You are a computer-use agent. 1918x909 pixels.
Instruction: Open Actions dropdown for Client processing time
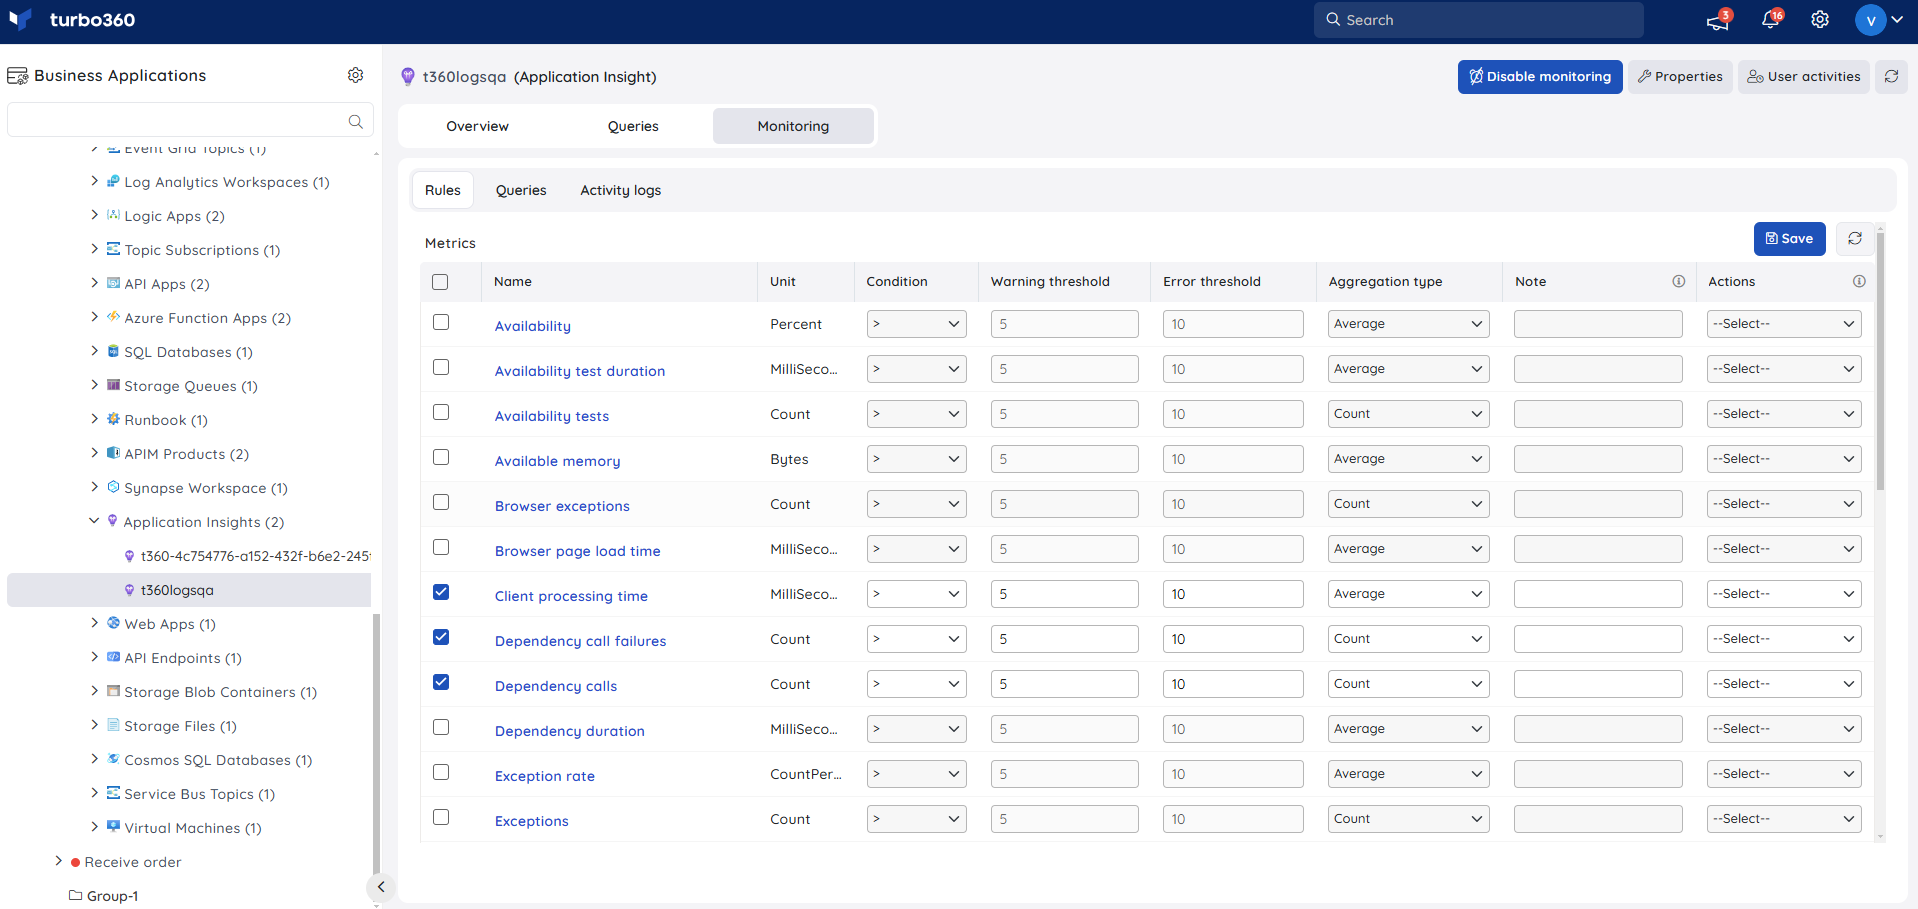(x=1784, y=594)
